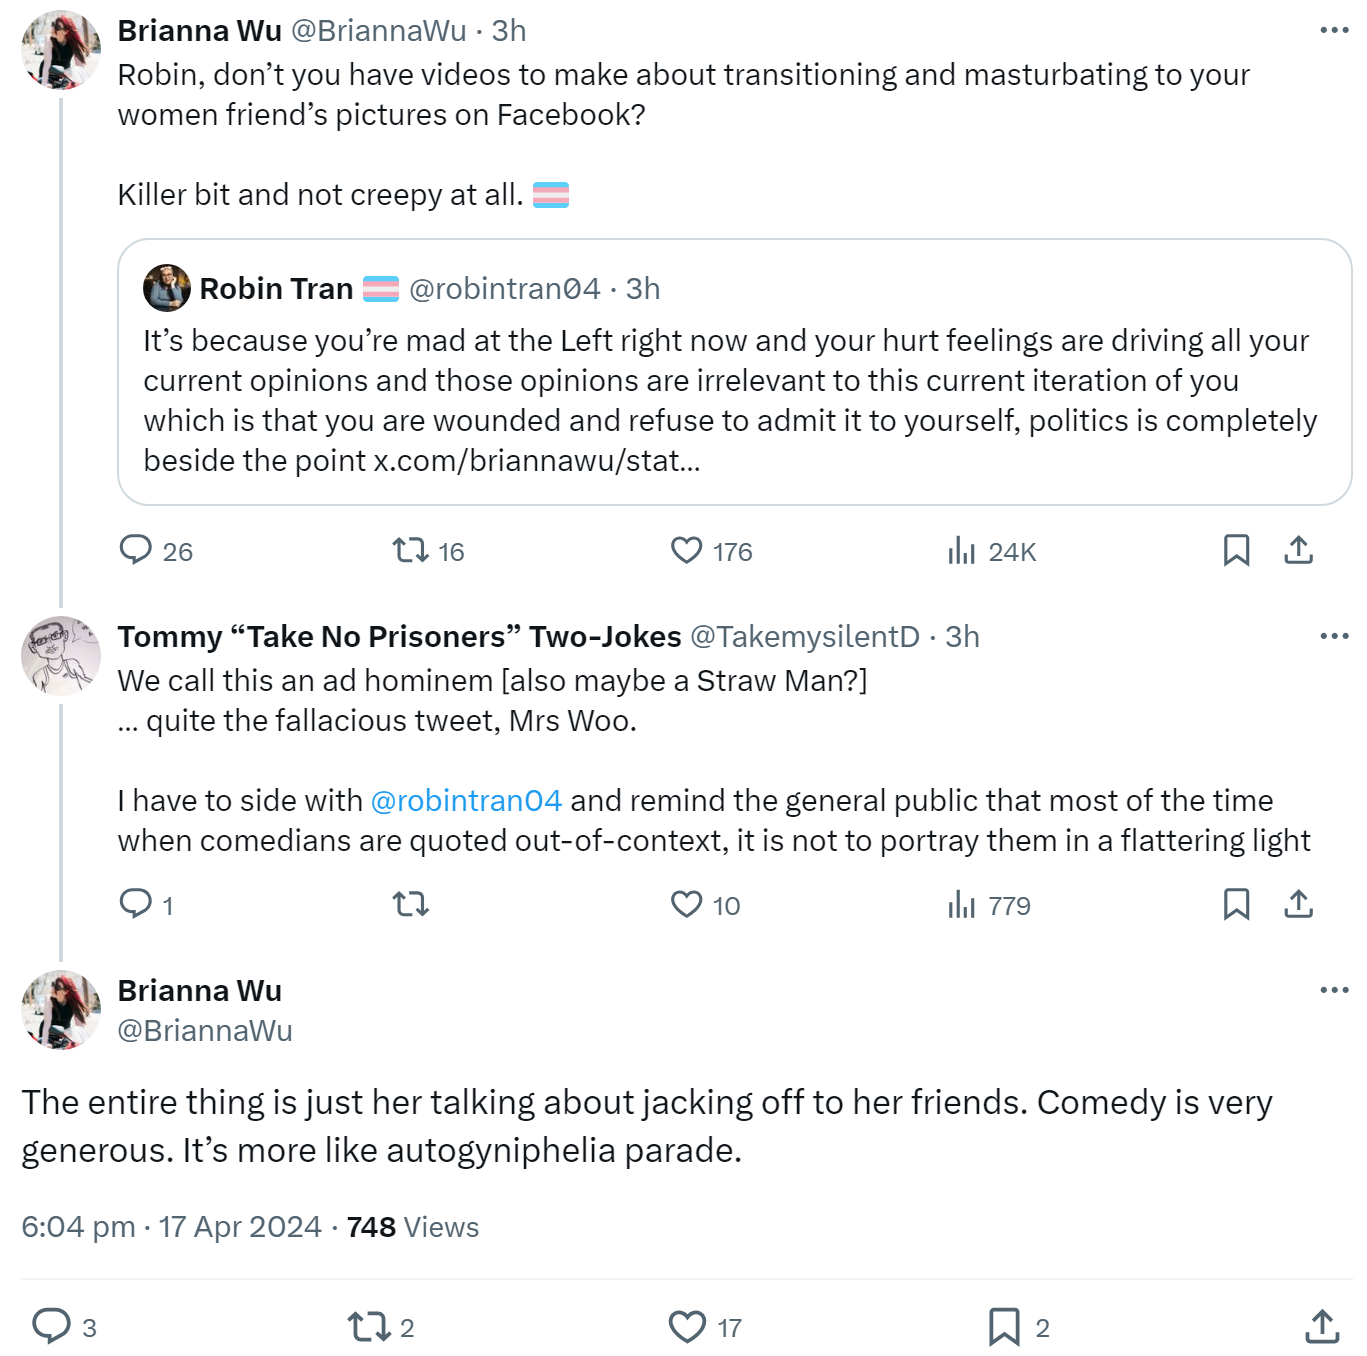Share Brianna Wu's first tweet
Screen dimensions: 1367x1356
tap(1298, 550)
